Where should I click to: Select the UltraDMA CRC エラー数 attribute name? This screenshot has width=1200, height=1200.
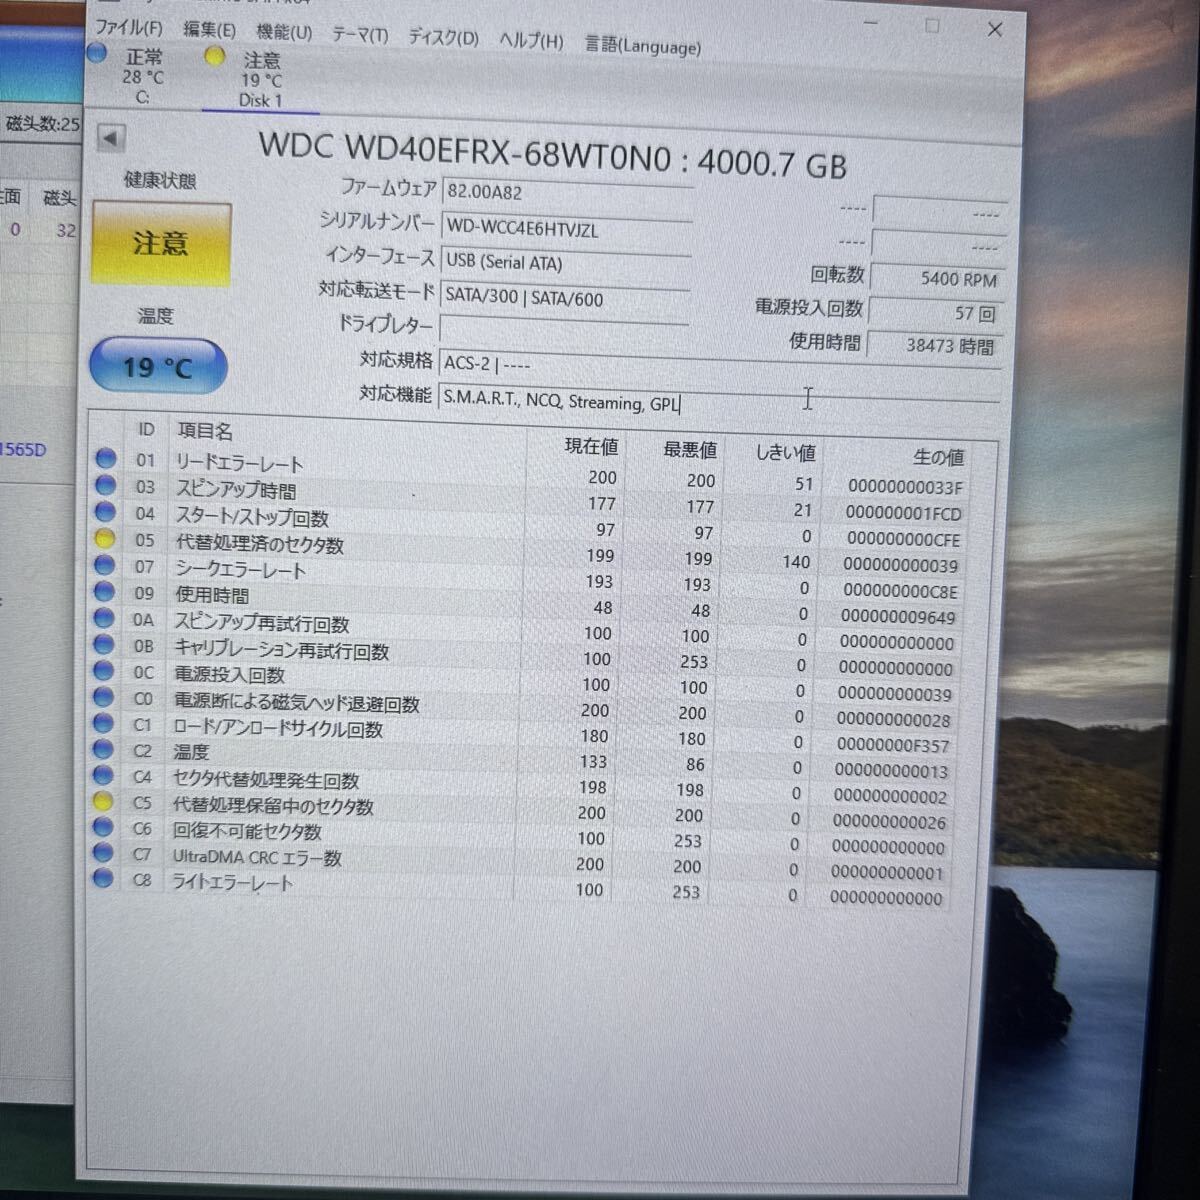pos(257,858)
